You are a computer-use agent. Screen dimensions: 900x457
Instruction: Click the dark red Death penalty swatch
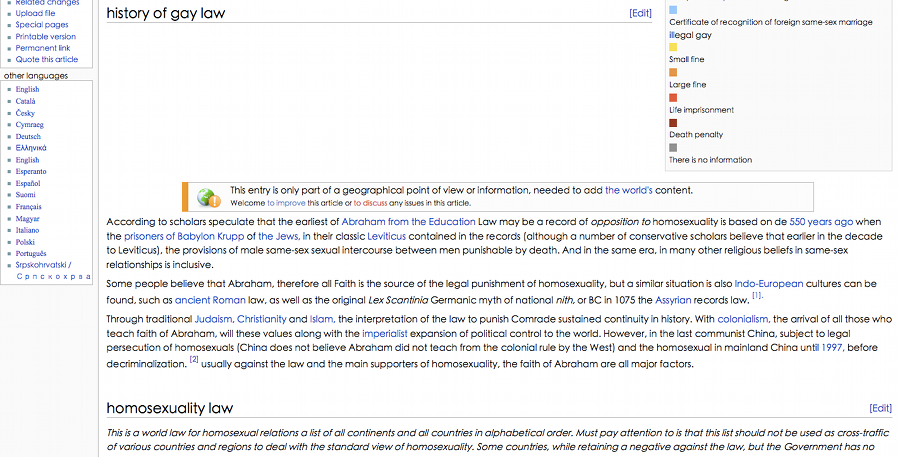[673, 123]
